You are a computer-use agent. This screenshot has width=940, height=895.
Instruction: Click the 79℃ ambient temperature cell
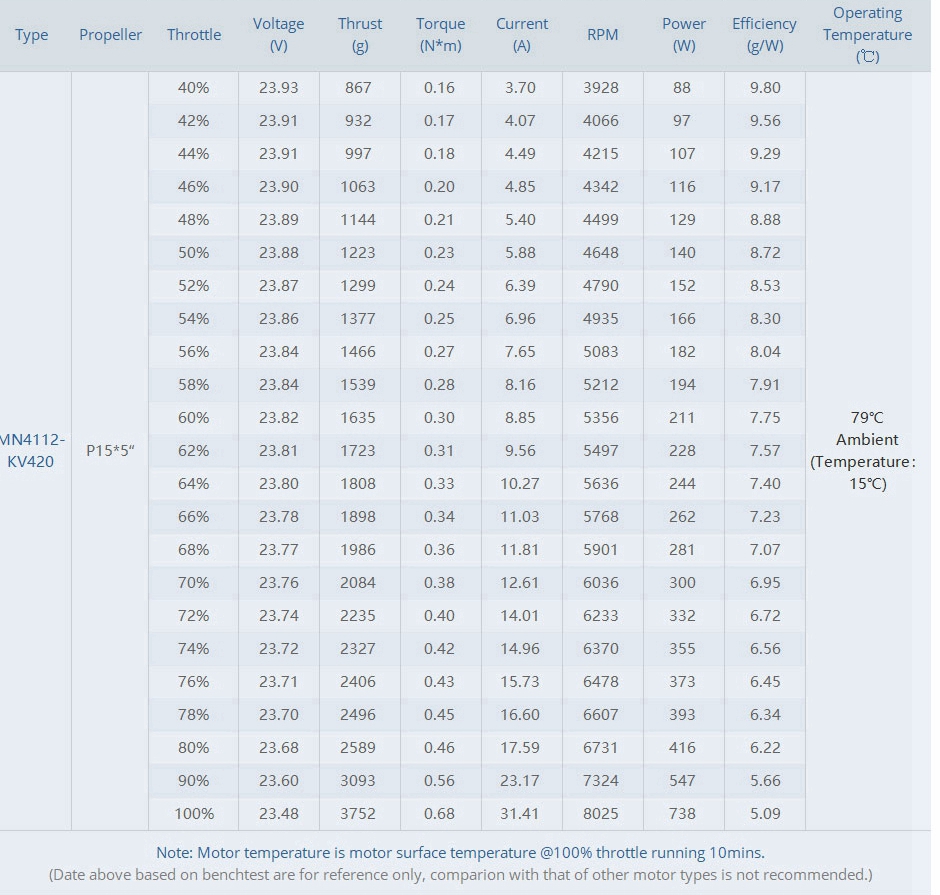867,450
